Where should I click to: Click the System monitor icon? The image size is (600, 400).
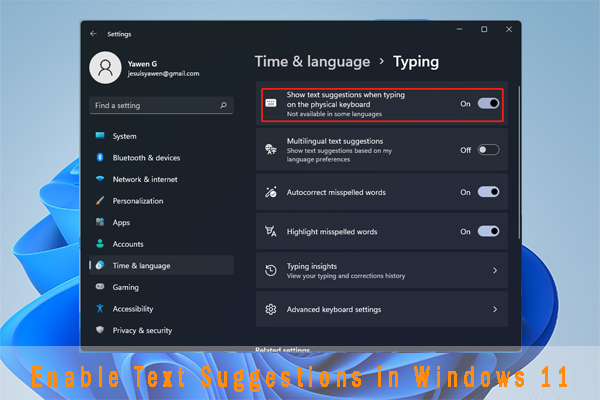point(100,136)
